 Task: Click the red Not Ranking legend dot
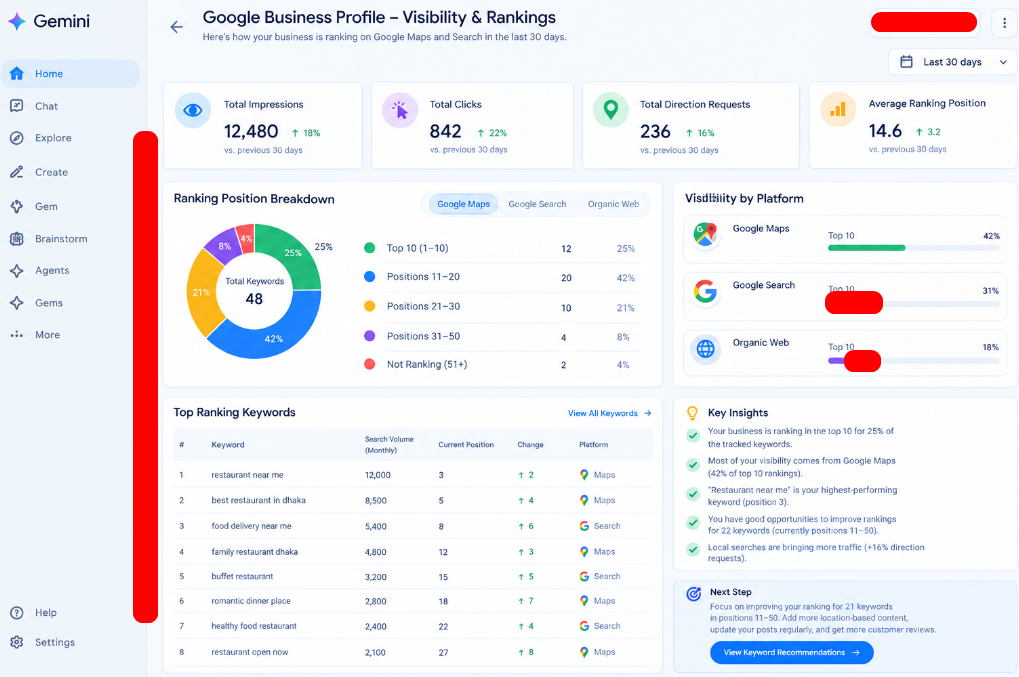(x=370, y=364)
